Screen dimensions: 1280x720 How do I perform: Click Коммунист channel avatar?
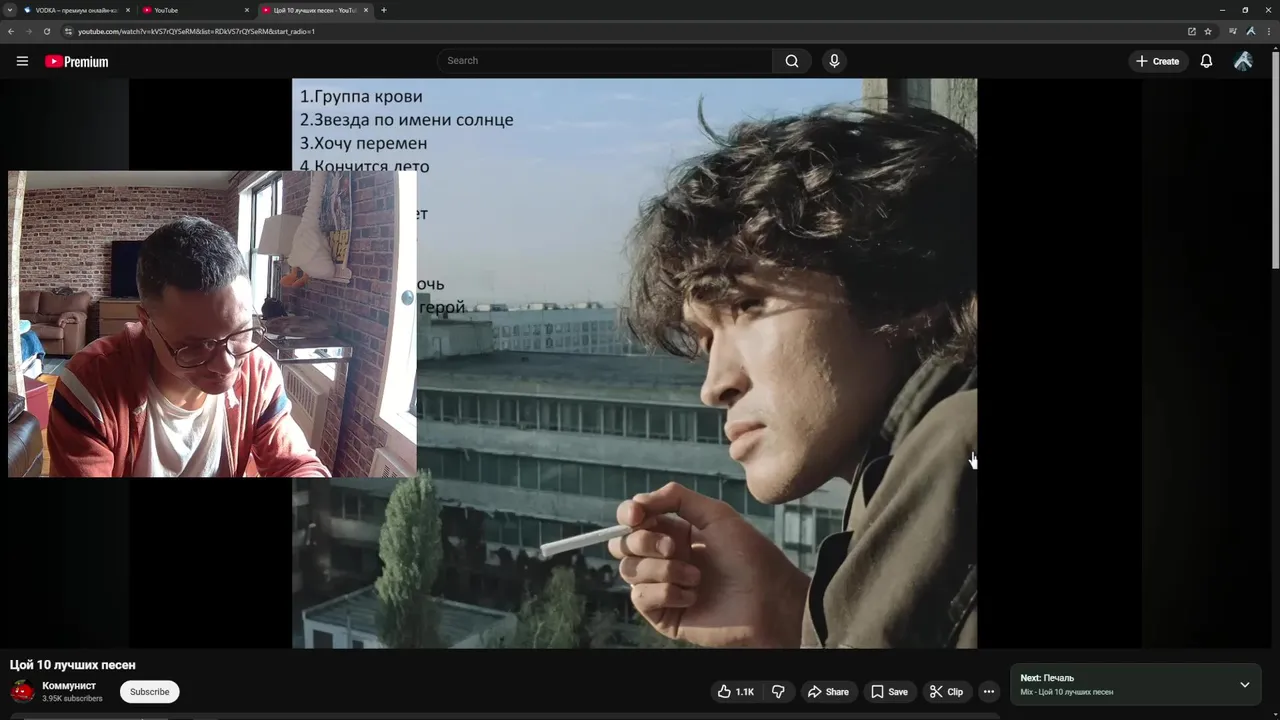pyautogui.click(x=22, y=691)
